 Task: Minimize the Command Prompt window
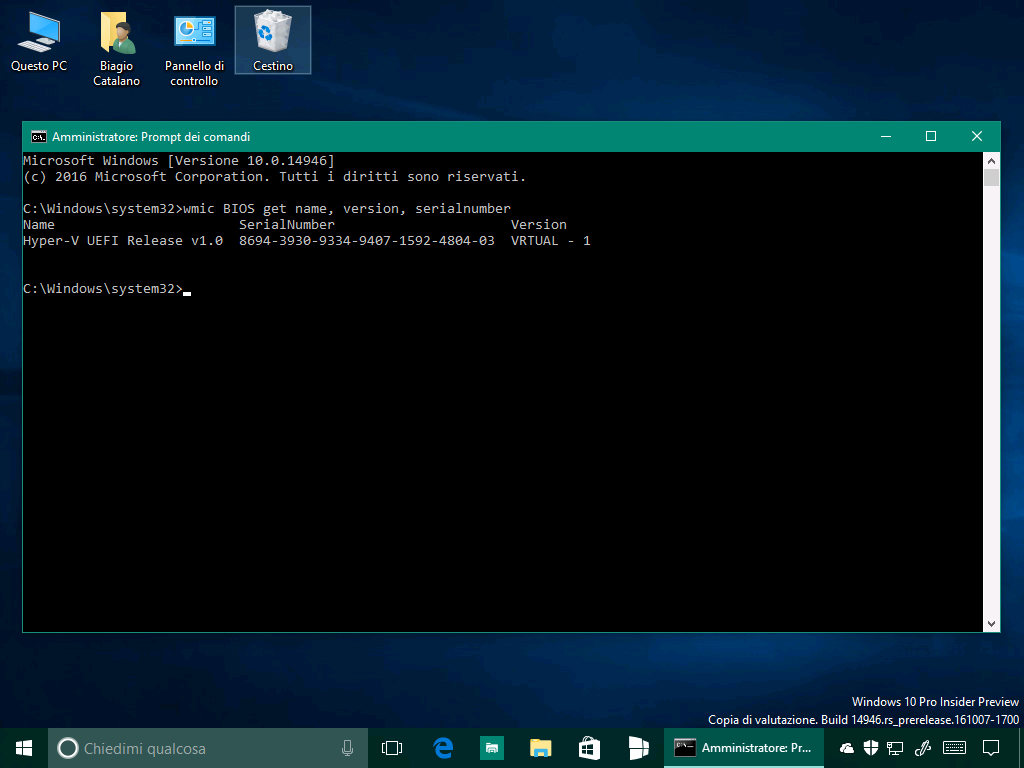tap(886, 136)
